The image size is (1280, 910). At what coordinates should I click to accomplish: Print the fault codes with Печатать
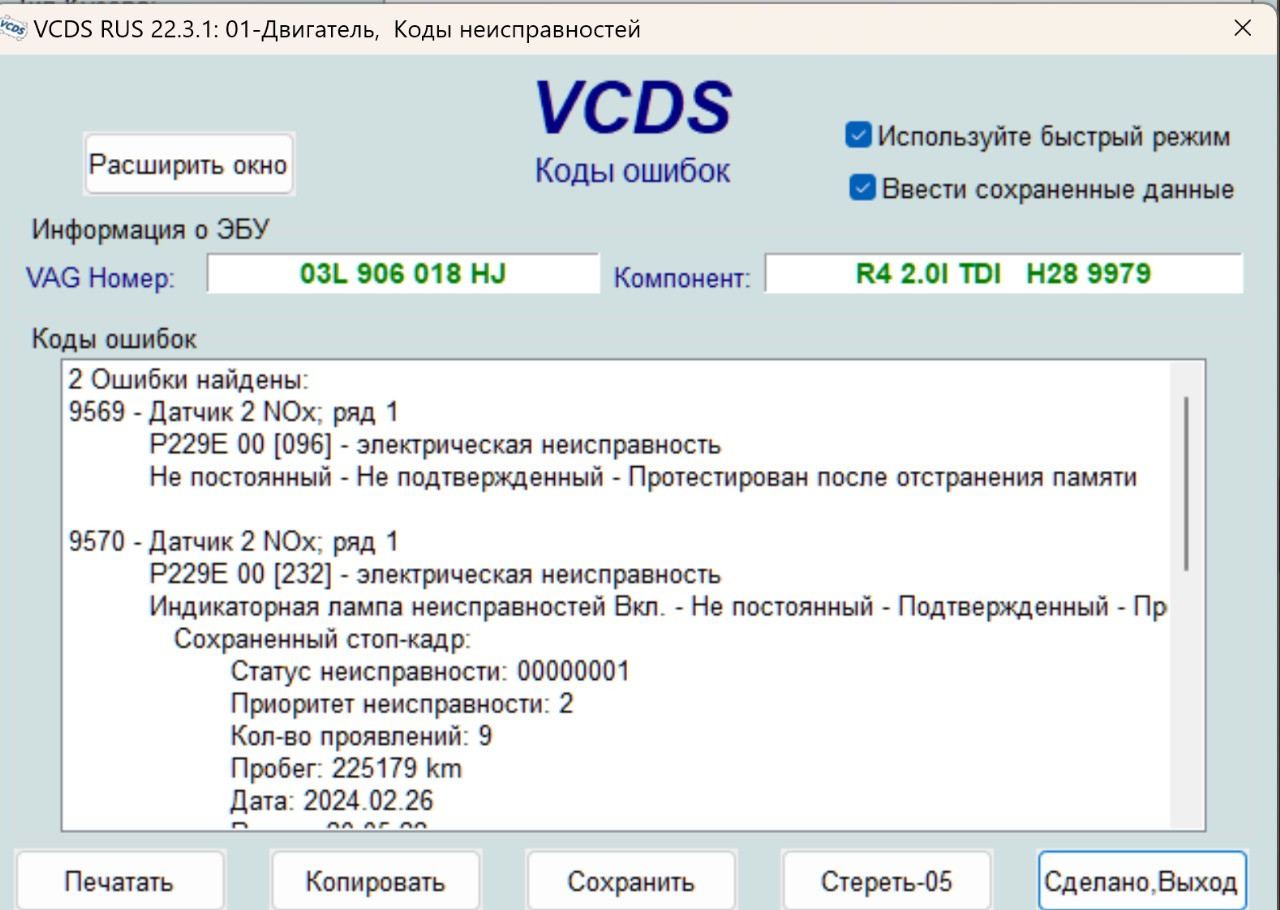[119, 881]
